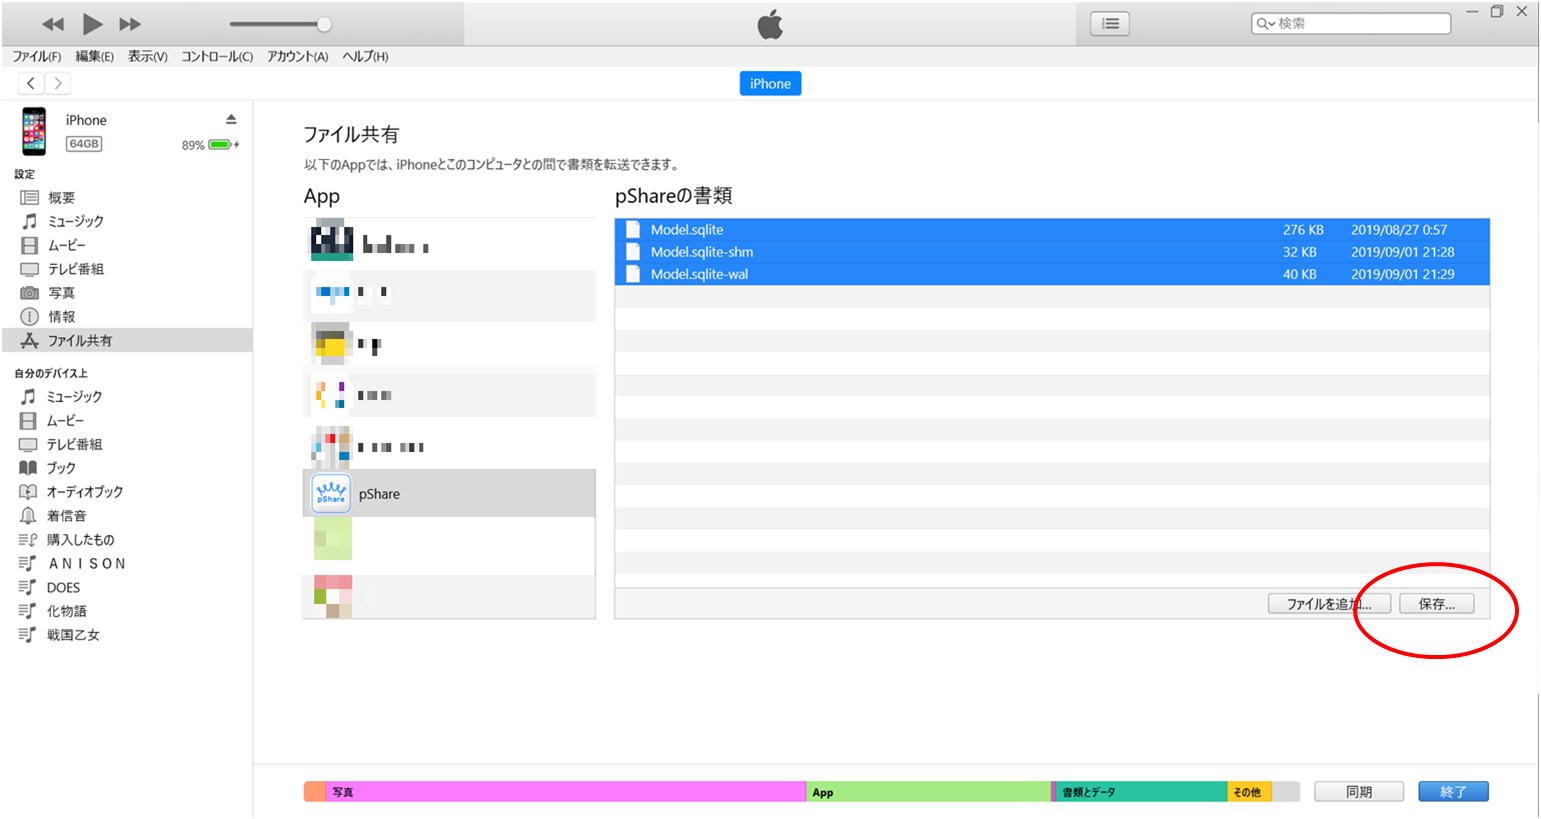Select ミュージック under 設定
Viewport: 1541px width, 819px height.
(127, 221)
